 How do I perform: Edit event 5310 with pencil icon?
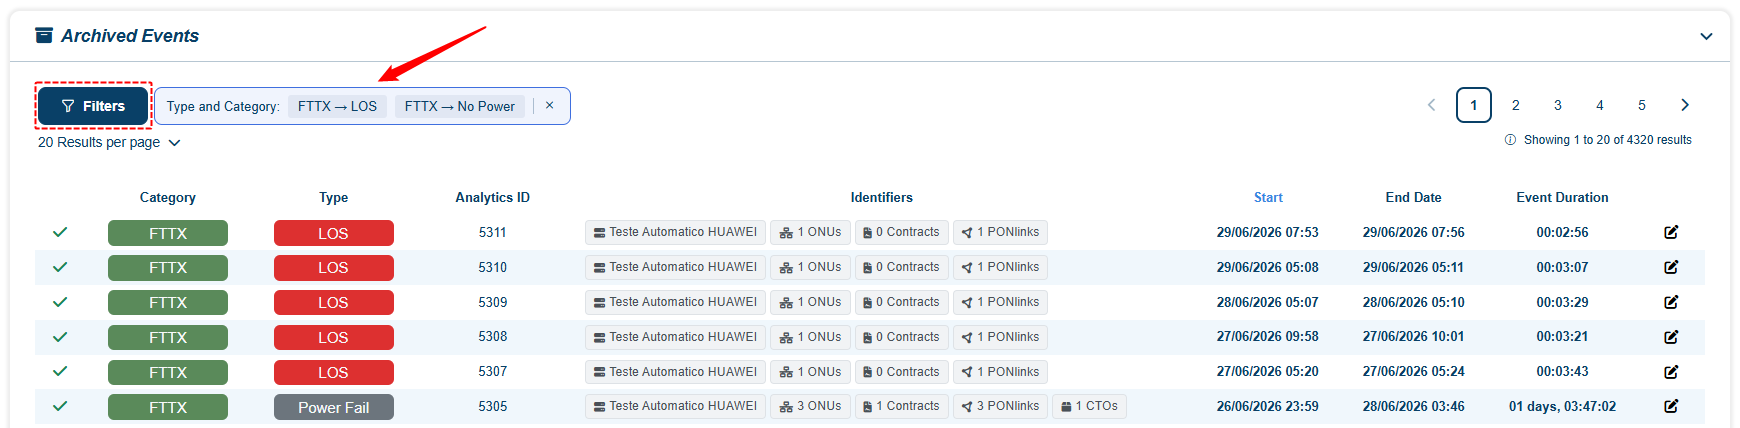point(1671,267)
